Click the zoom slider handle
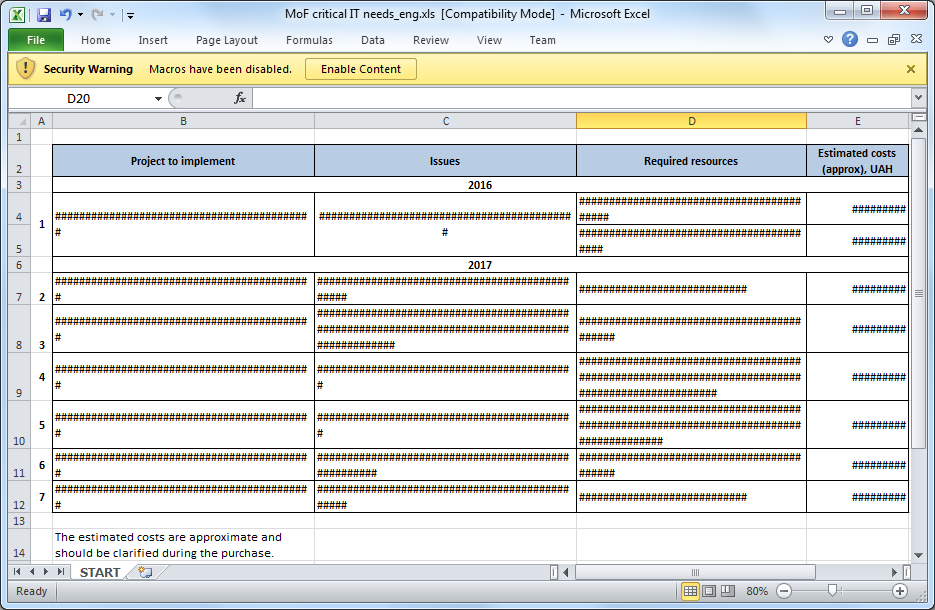The width and height of the screenshot is (935, 610). click(831, 591)
